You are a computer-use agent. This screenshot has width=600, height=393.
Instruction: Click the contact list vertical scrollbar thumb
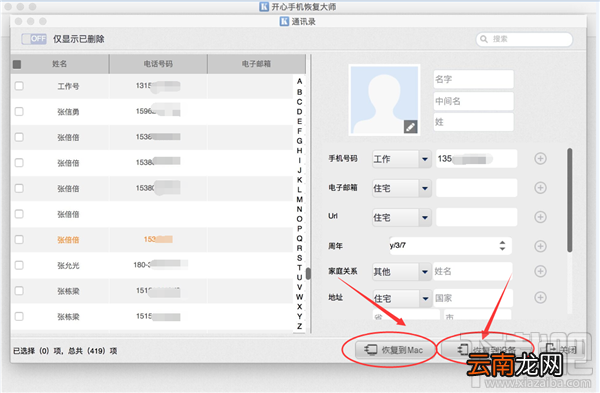tap(308, 274)
